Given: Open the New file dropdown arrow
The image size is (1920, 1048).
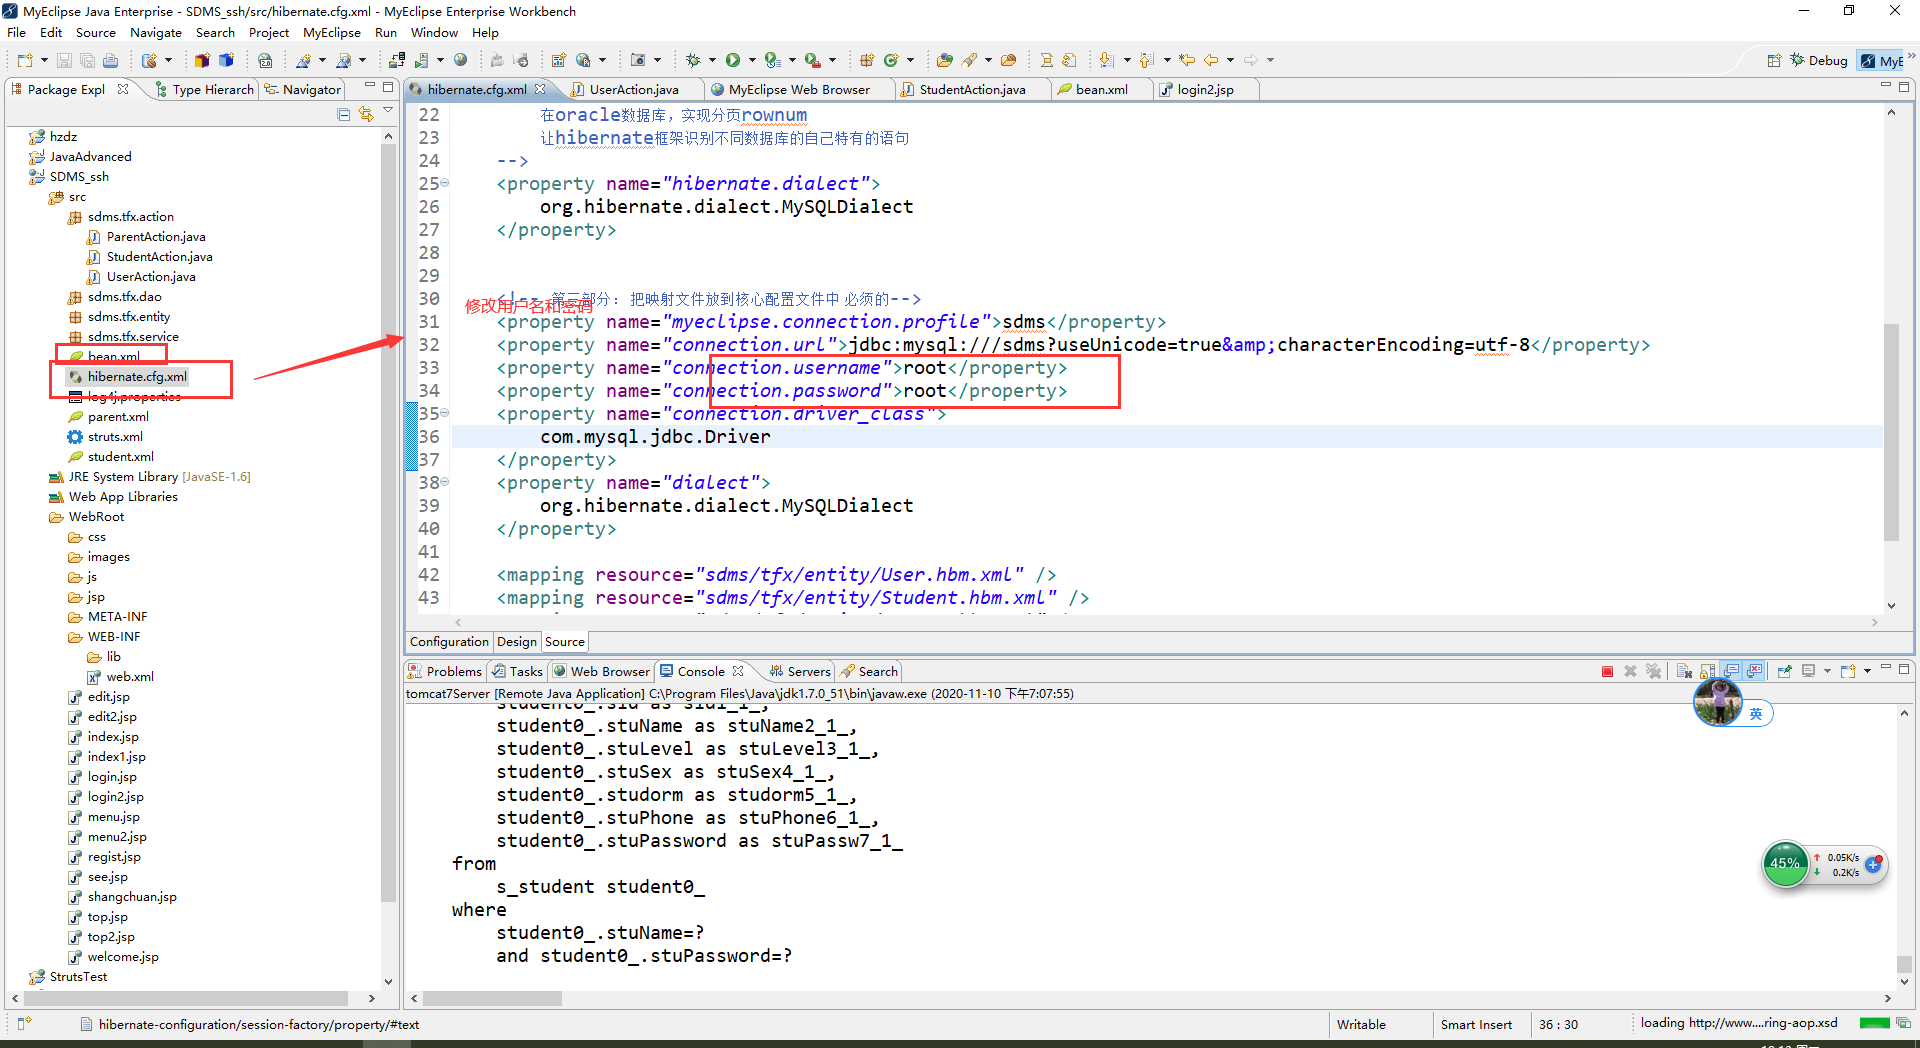Looking at the screenshot, I should pos(44,60).
